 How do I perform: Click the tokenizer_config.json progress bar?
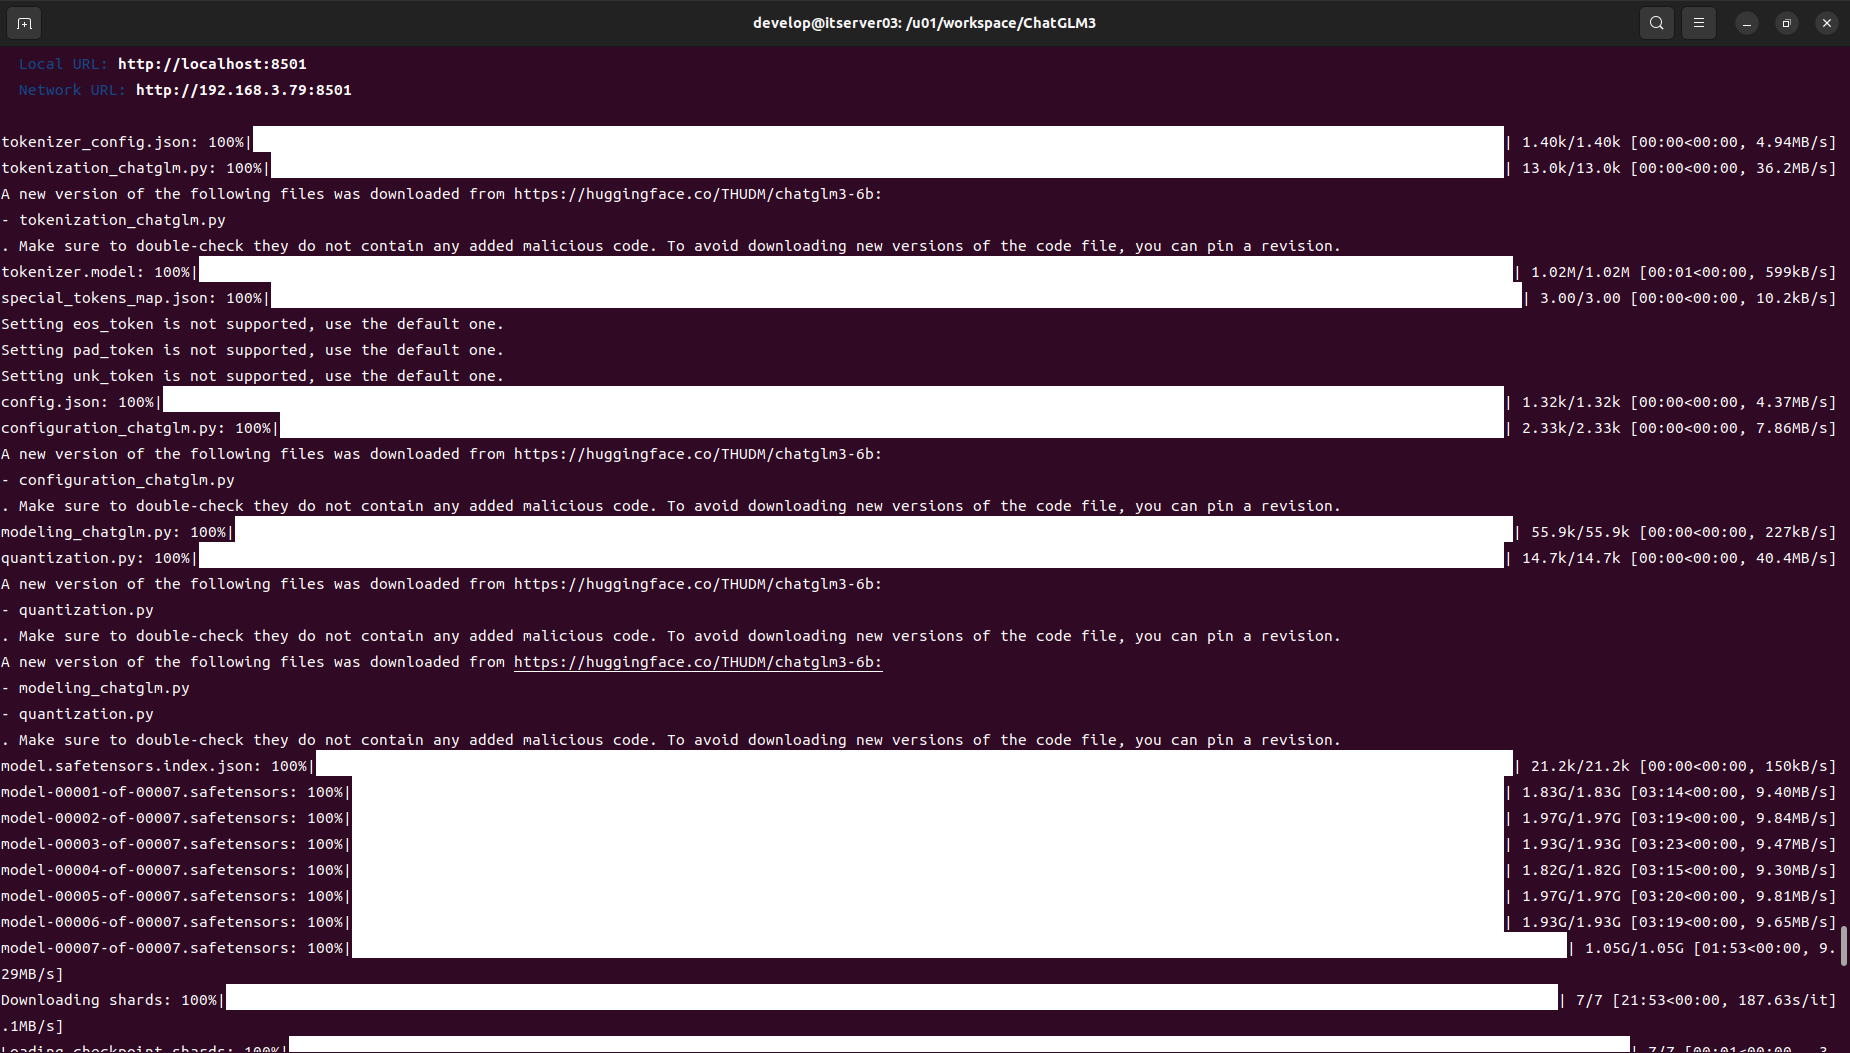(x=878, y=141)
